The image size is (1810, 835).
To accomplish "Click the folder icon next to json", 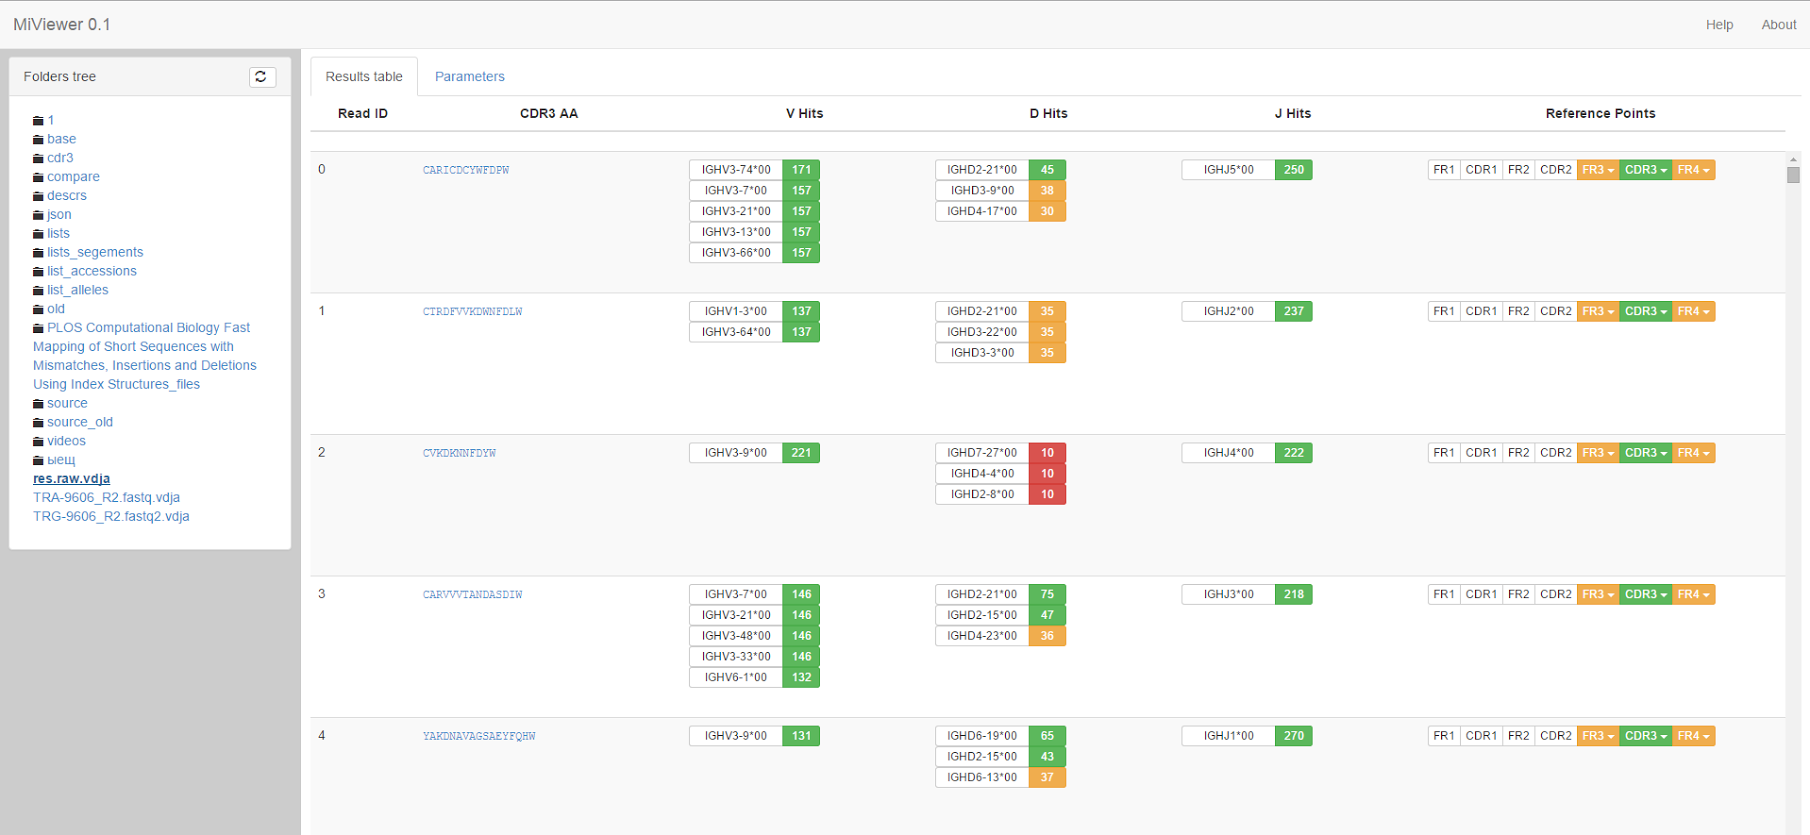I will 38,215.
